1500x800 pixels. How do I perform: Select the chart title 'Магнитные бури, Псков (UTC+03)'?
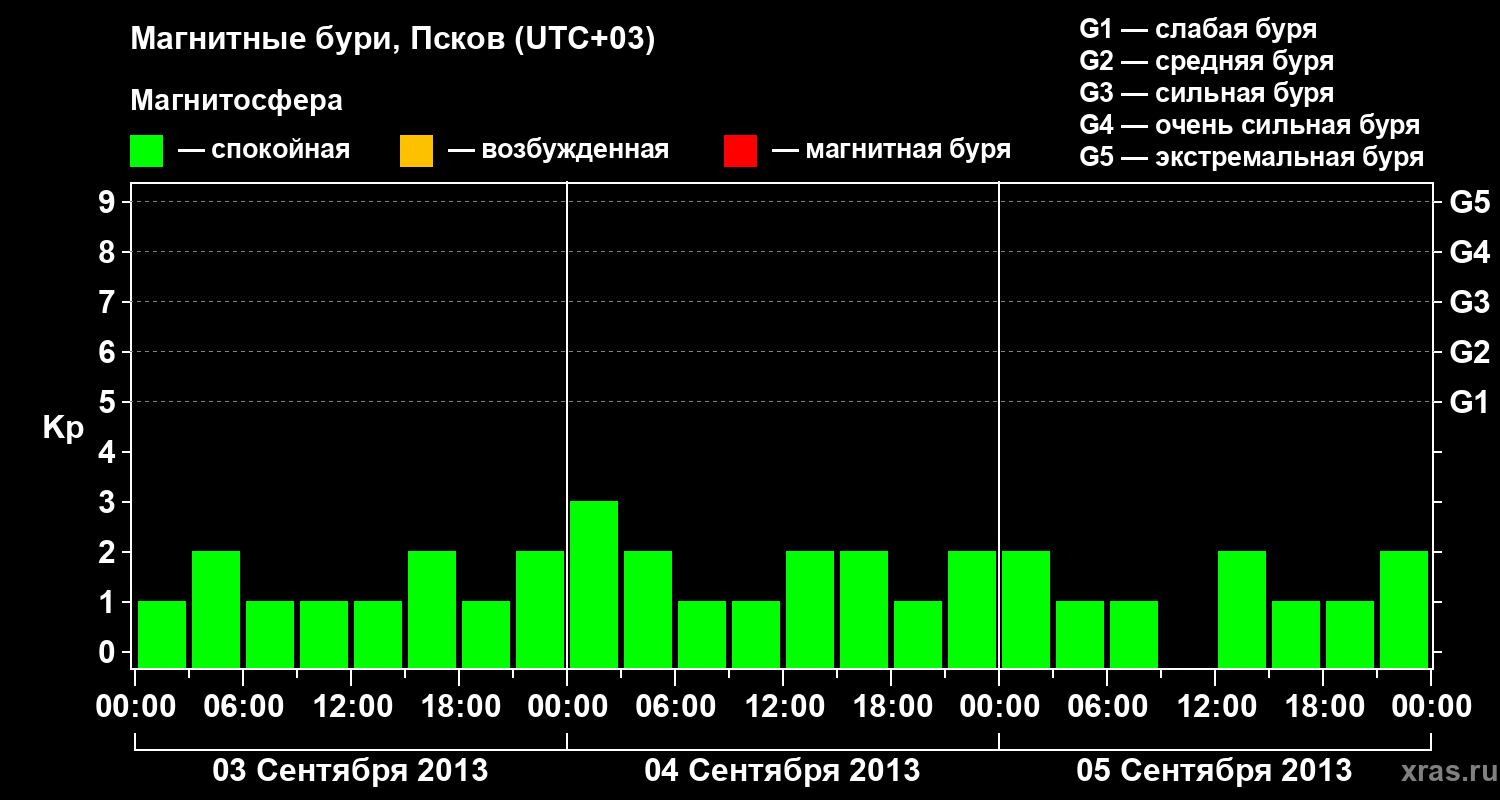(393, 40)
